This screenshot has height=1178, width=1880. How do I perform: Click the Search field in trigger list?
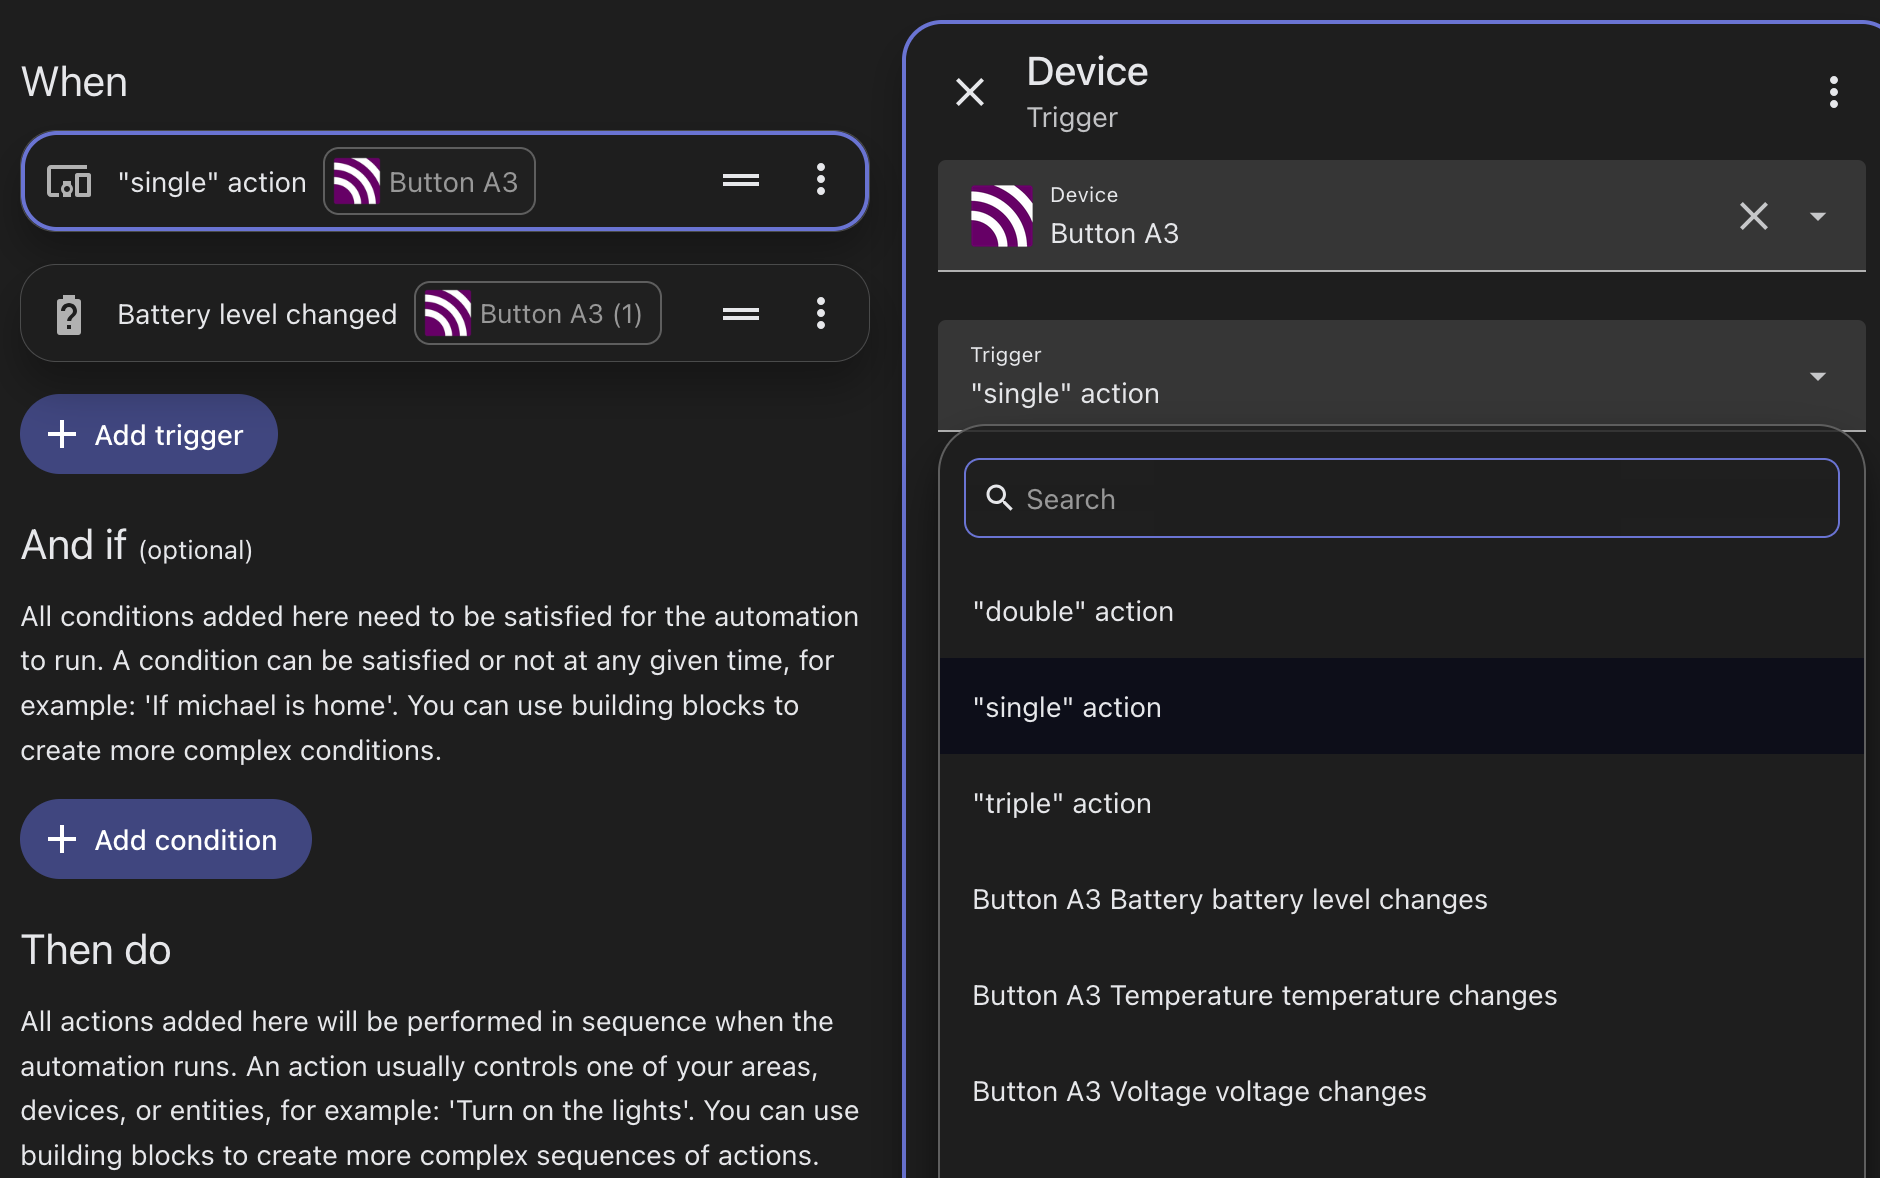1402,498
